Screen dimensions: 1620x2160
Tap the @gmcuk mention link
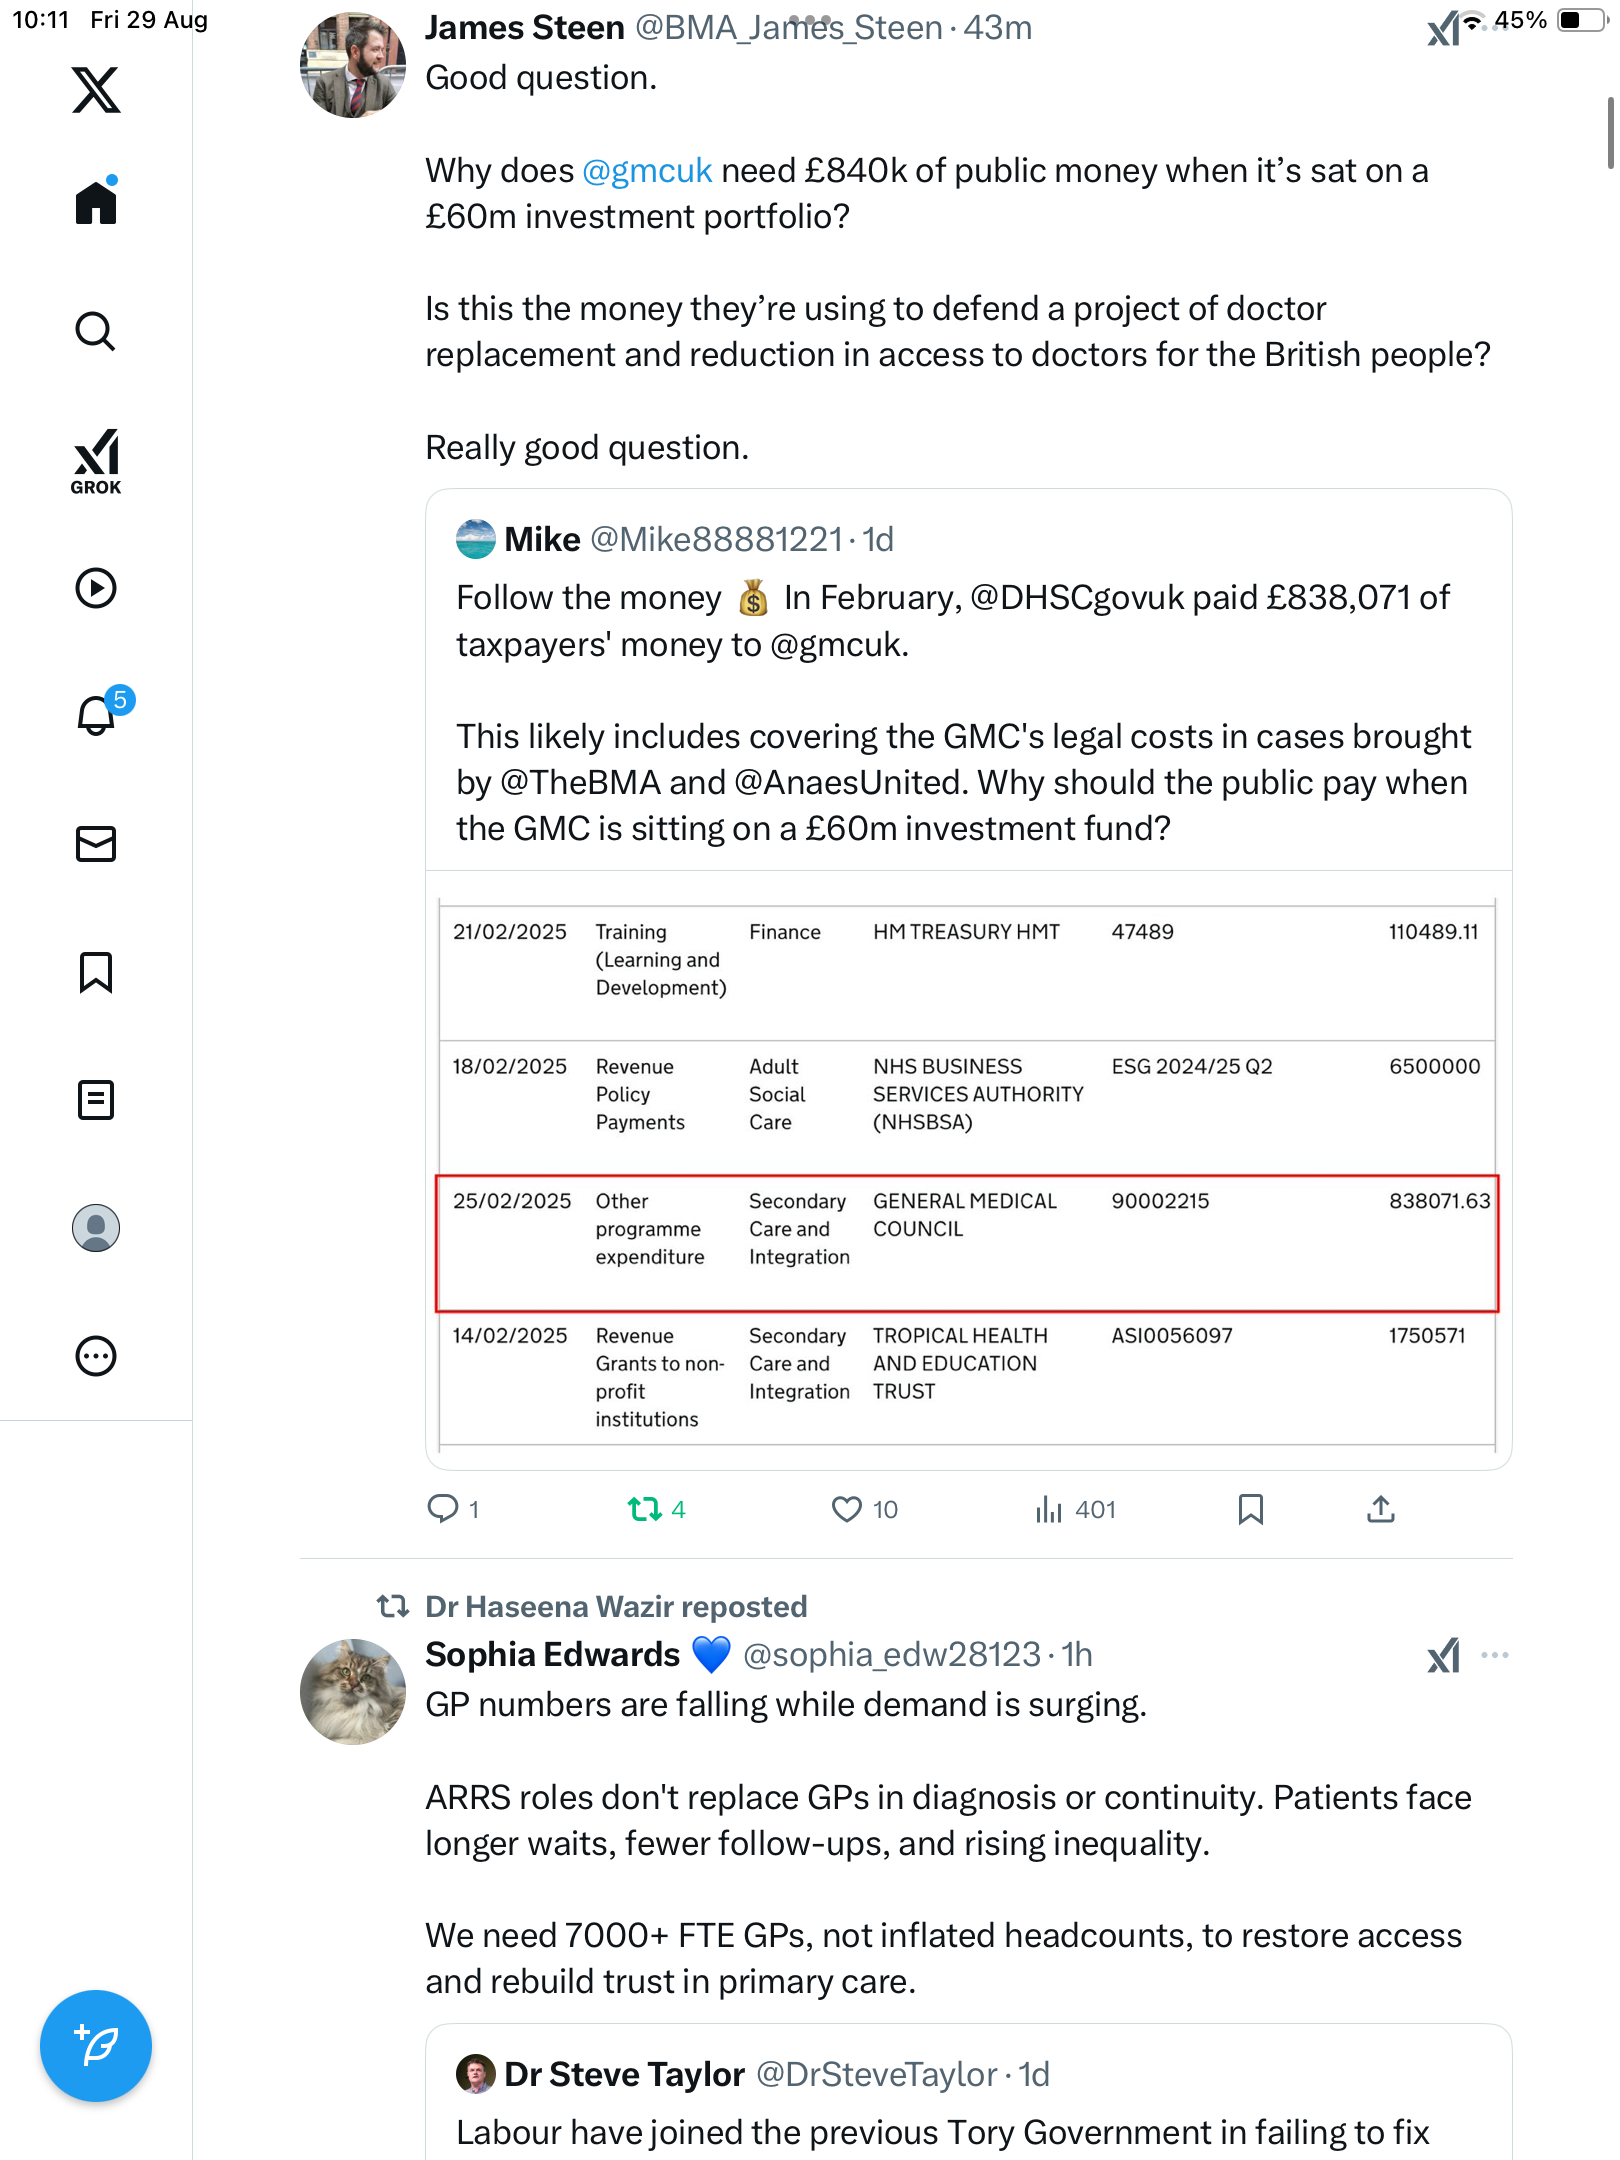click(x=647, y=171)
